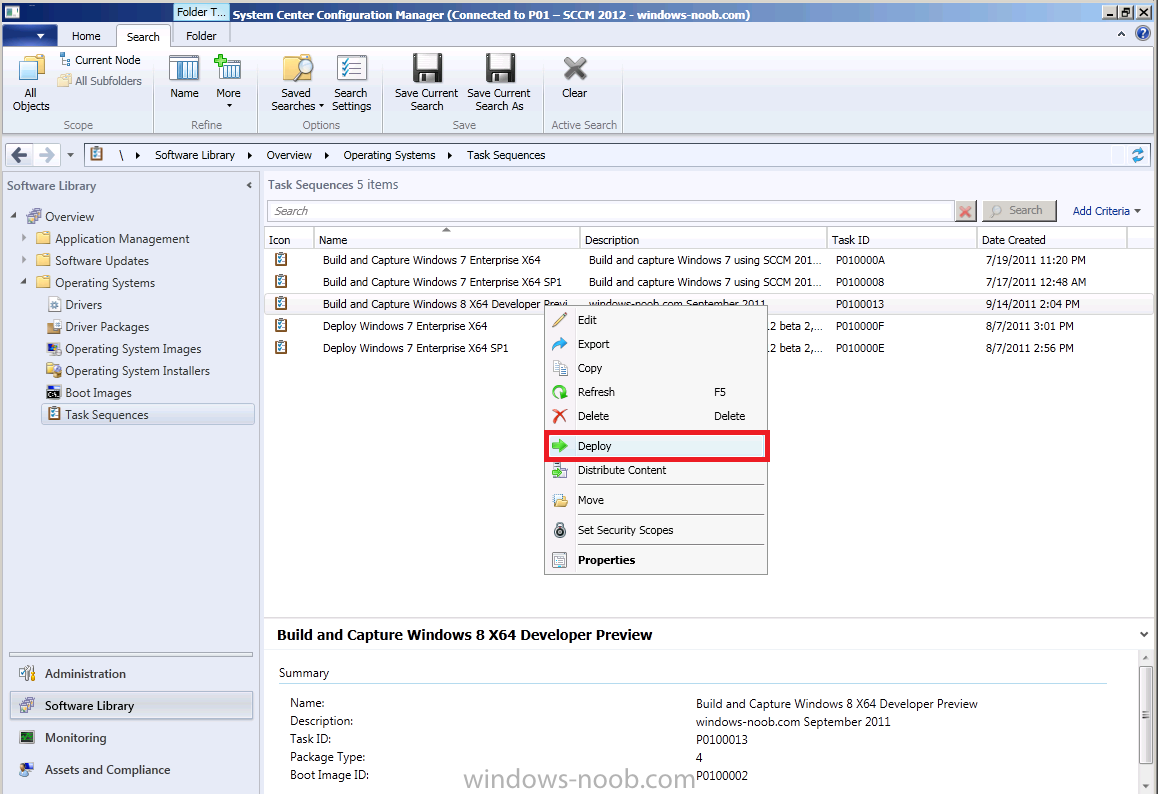
Task: Click the All Objects scope icon
Action: pos(31,83)
